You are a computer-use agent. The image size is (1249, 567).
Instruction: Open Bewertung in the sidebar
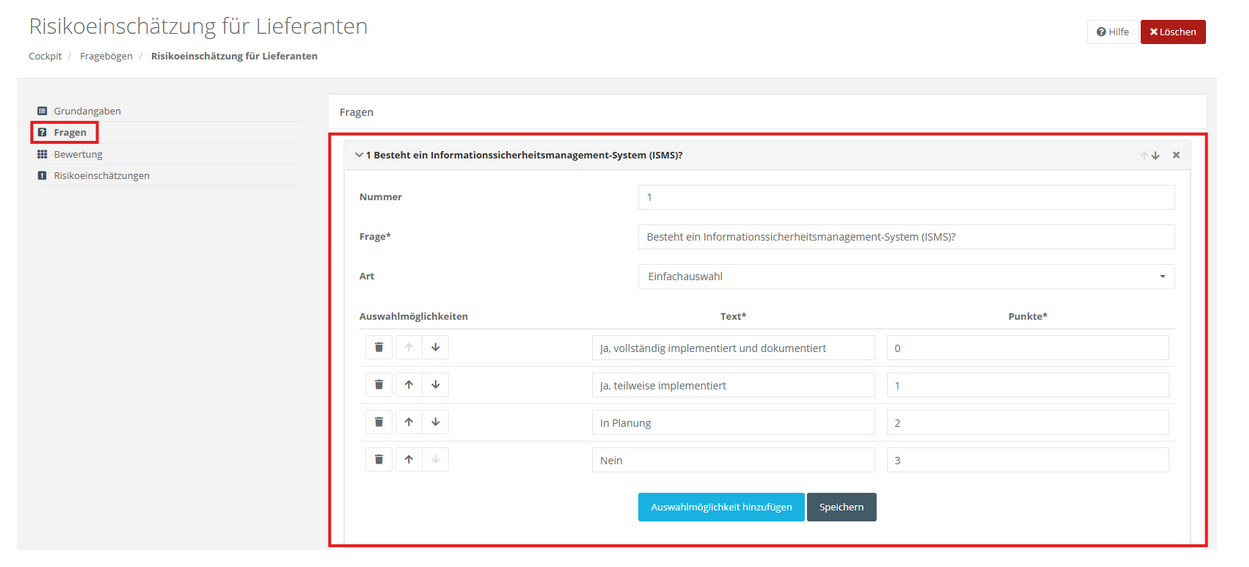click(x=78, y=154)
